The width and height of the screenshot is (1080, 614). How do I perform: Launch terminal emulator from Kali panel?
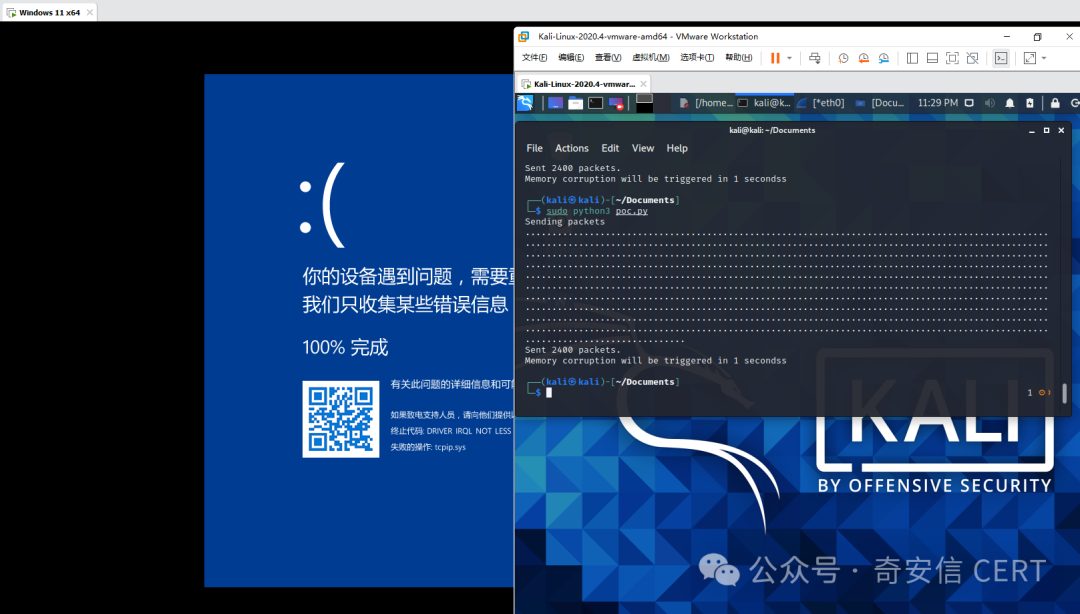tap(595, 103)
